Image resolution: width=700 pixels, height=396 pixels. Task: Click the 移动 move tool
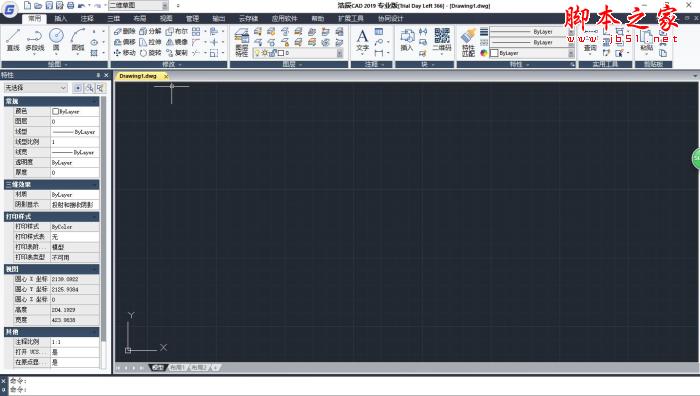click(x=124, y=53)
